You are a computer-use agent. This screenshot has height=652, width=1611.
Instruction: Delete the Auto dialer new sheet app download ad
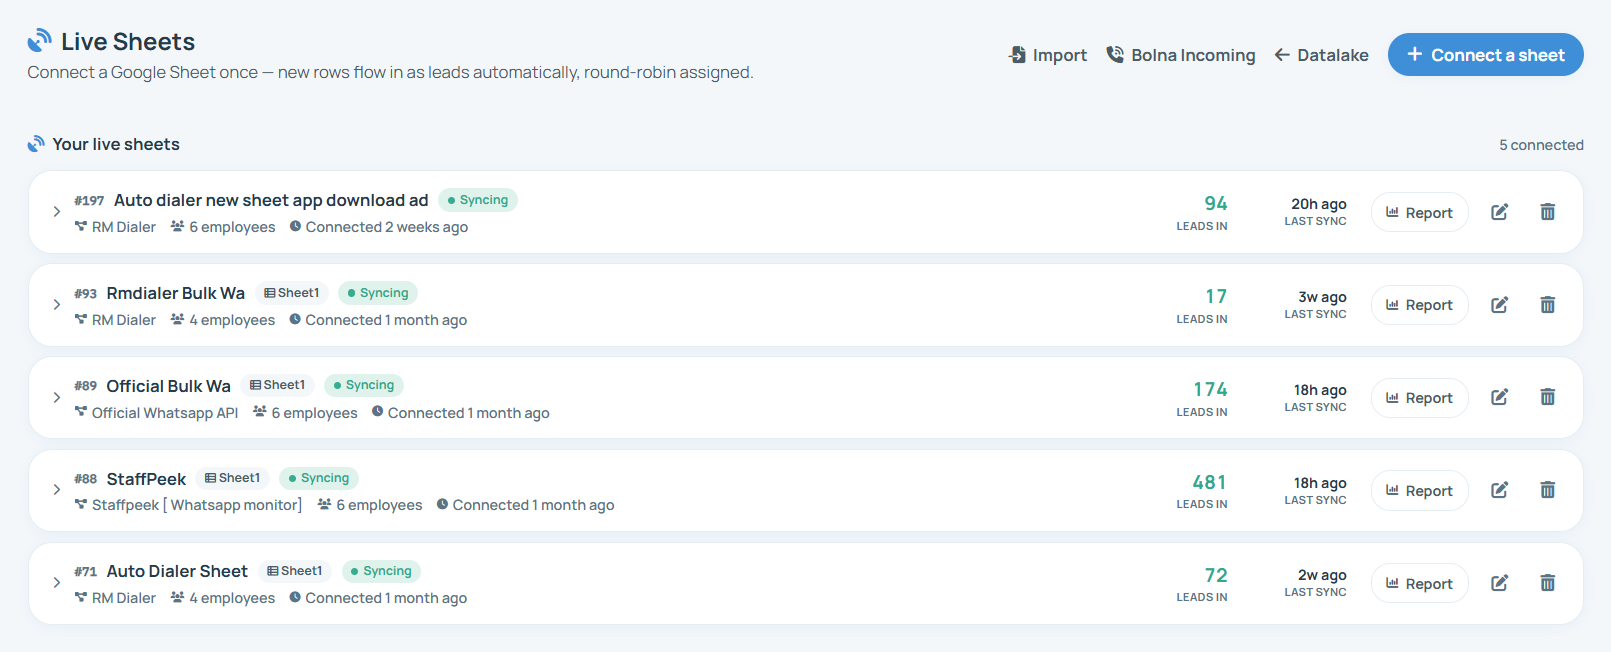[1547, 212]
